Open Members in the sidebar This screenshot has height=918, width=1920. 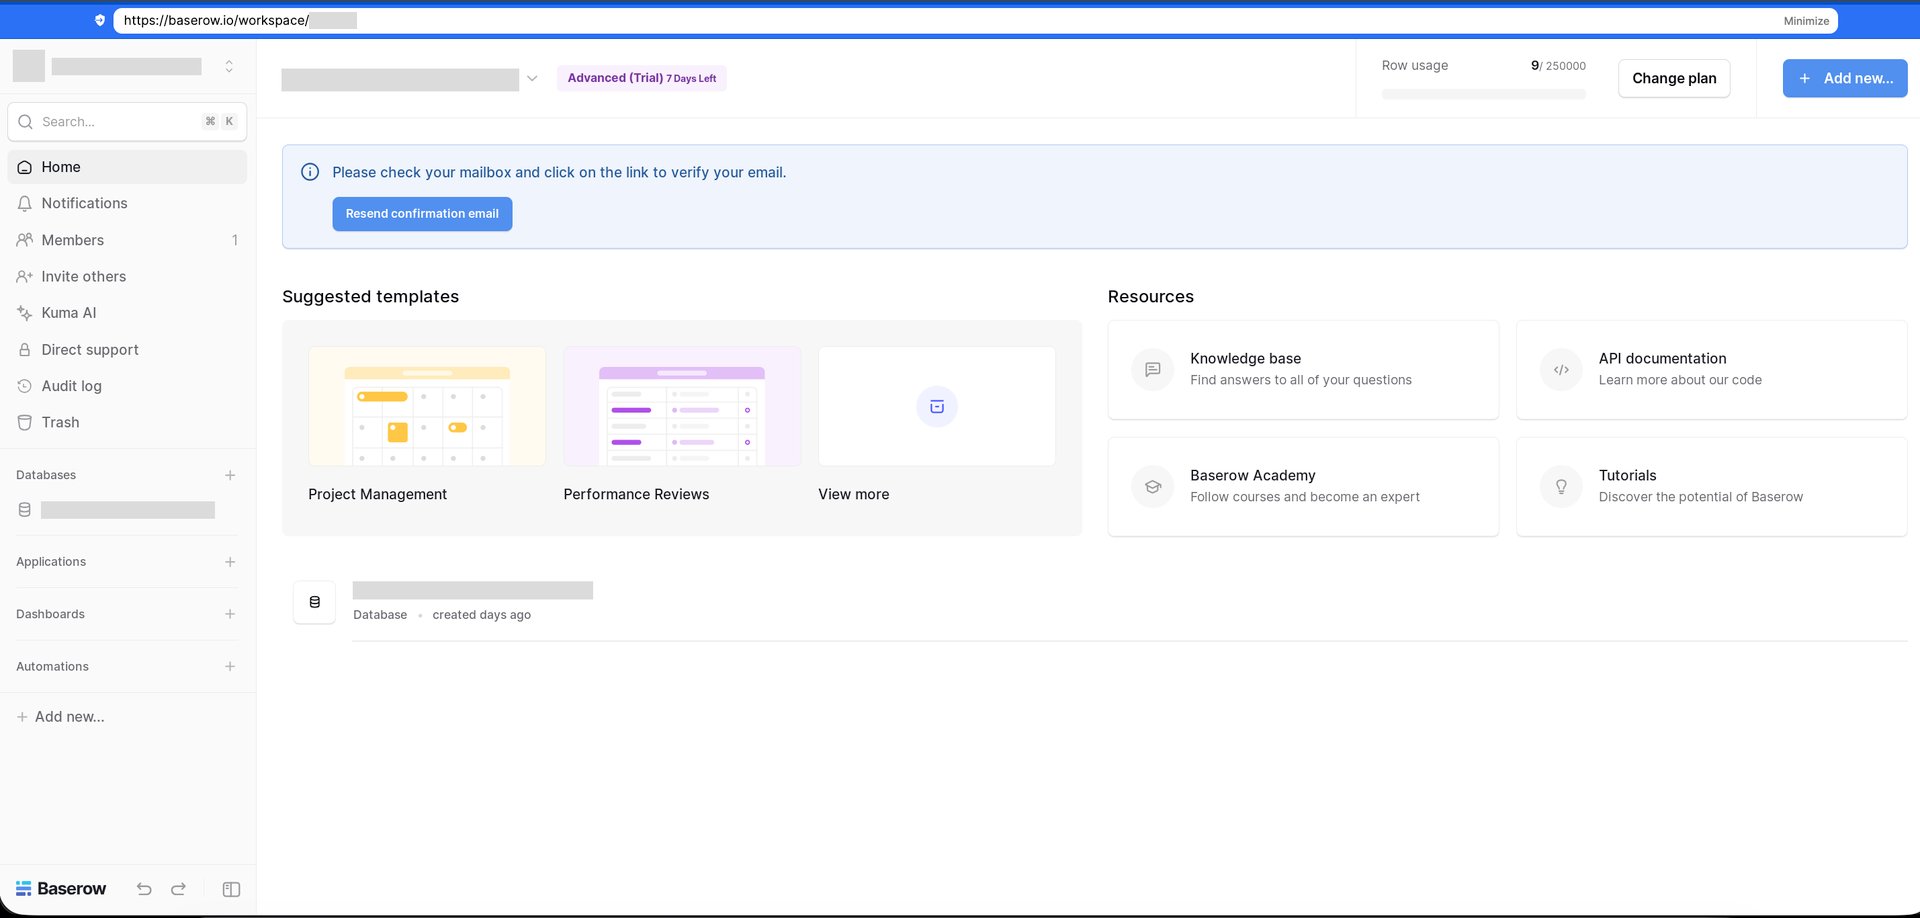coord(127,240)
